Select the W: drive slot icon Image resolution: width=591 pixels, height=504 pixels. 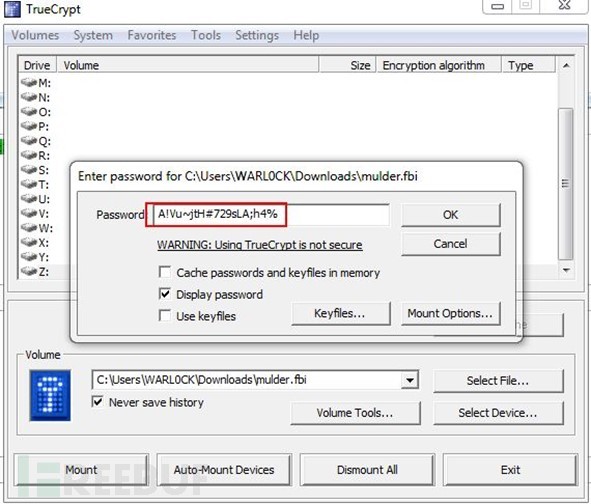coord(29,228)
